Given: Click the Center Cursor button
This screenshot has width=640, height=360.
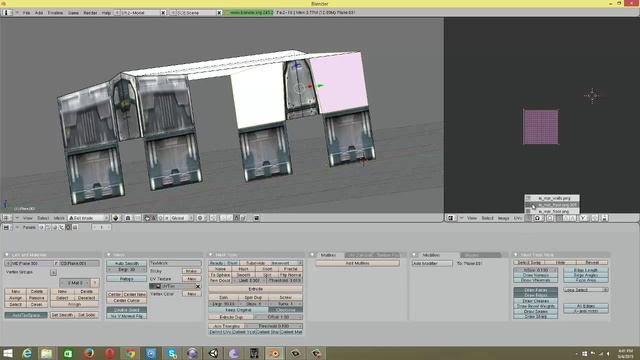Looking at the screenshot, I should coord(127,300).
